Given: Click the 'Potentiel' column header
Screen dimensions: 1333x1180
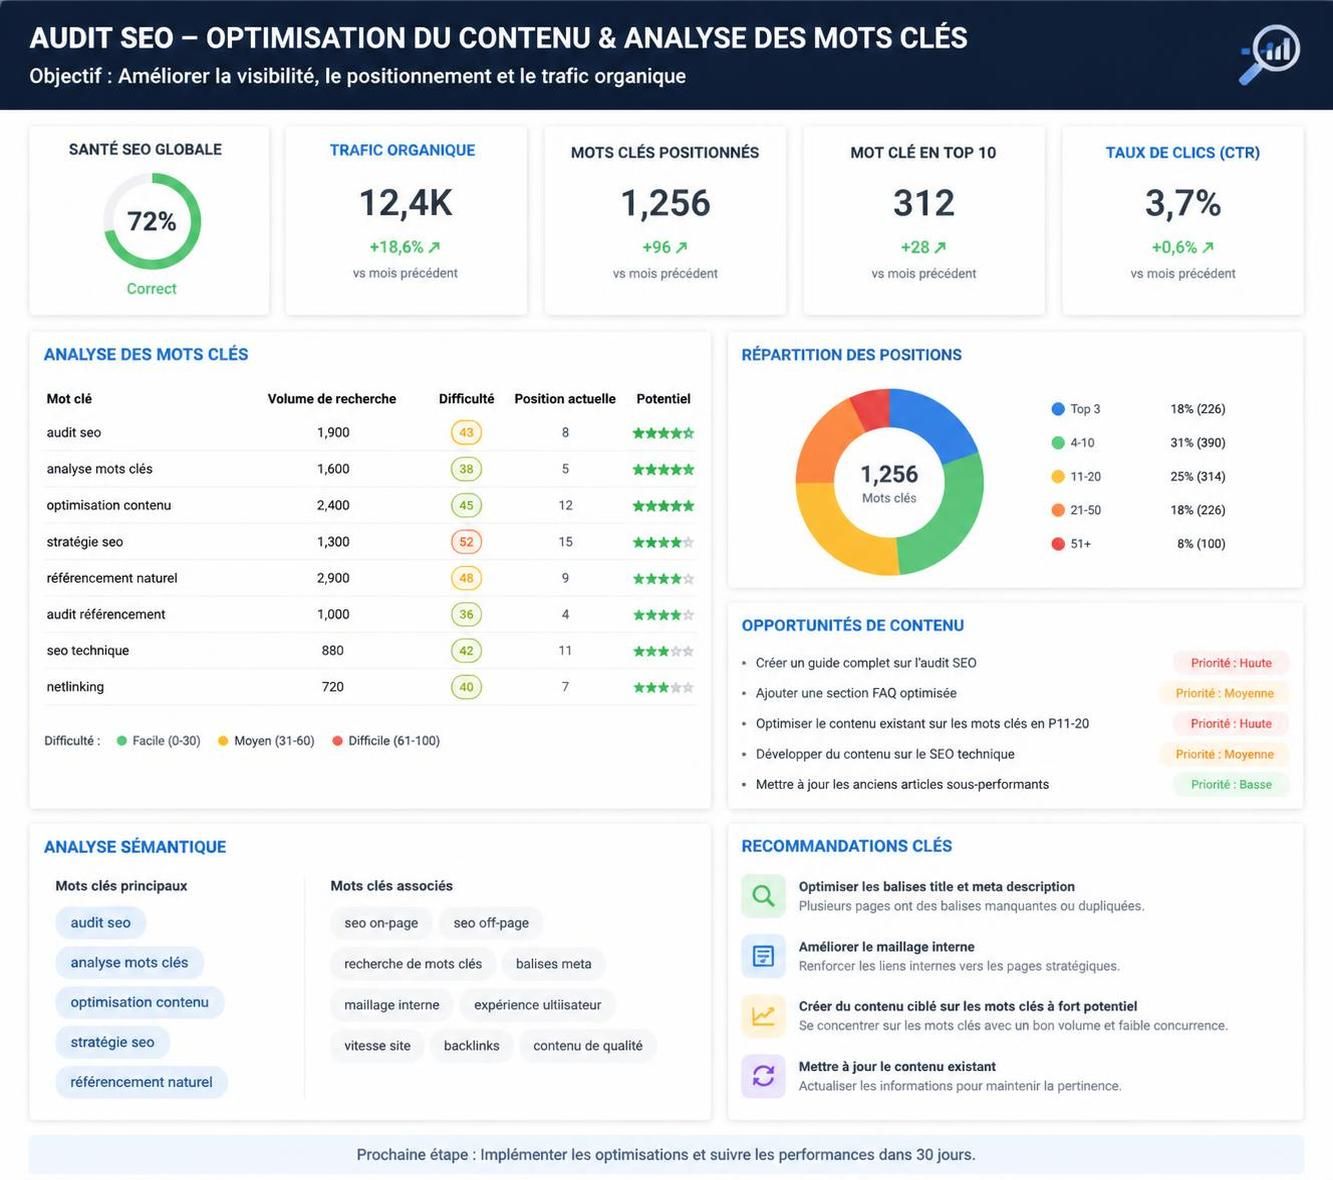Looking at the screenshot, I should pos(663,398).
